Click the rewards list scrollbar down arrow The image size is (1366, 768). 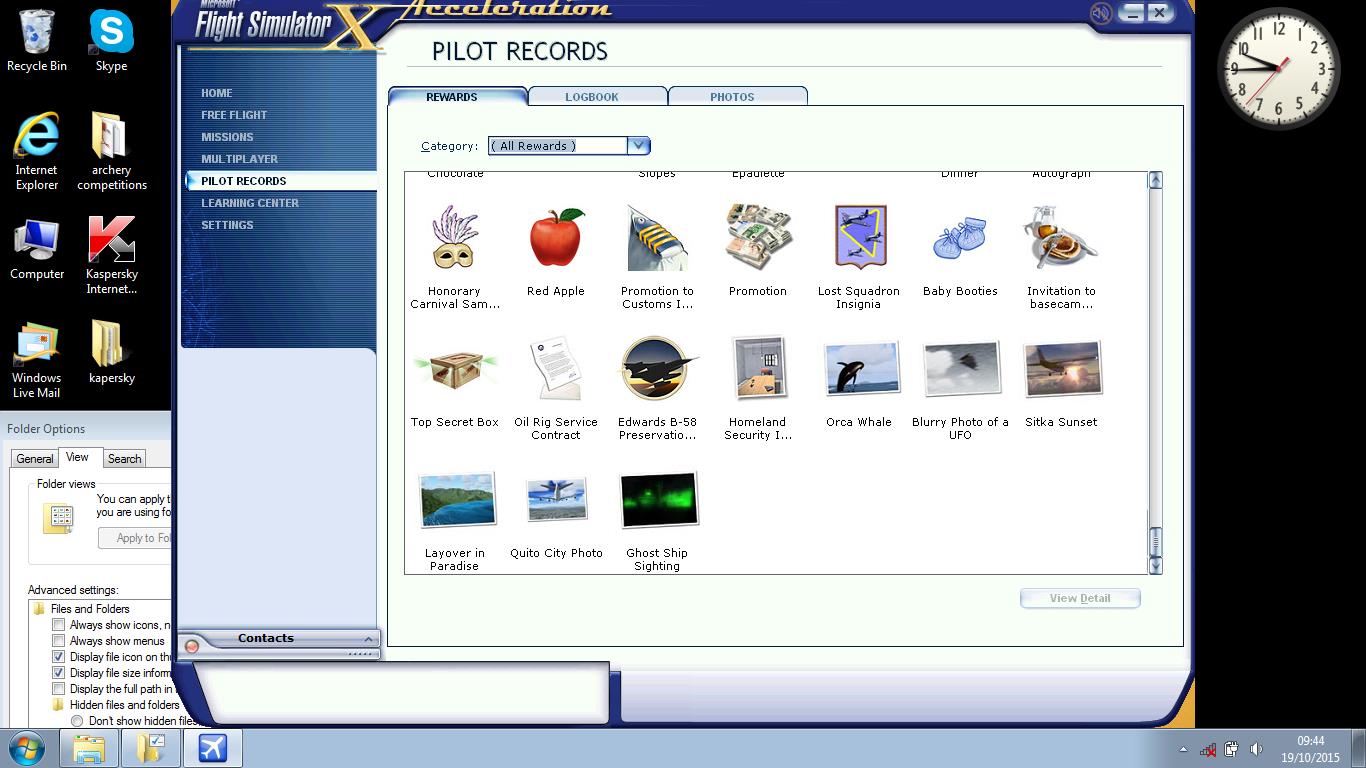(1155, 566)
